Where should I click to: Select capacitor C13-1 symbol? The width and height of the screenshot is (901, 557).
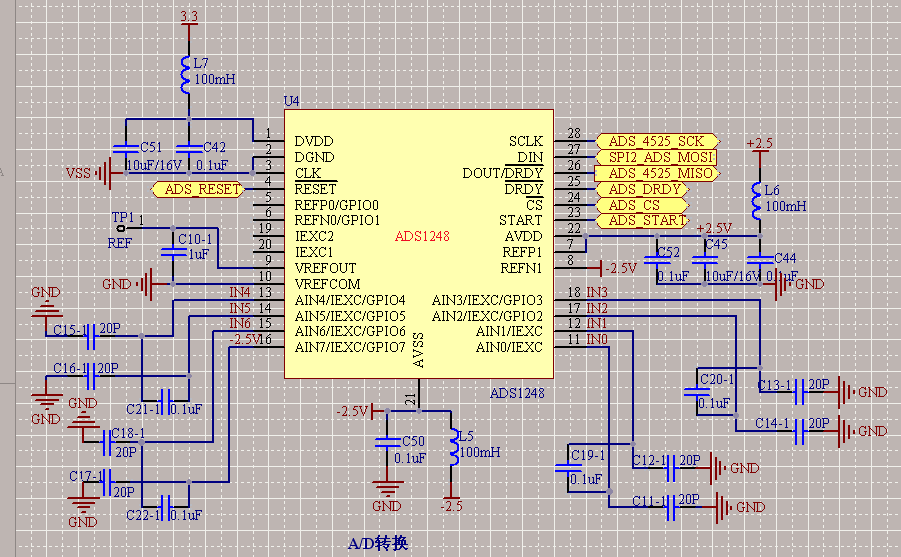click(799, 393)
